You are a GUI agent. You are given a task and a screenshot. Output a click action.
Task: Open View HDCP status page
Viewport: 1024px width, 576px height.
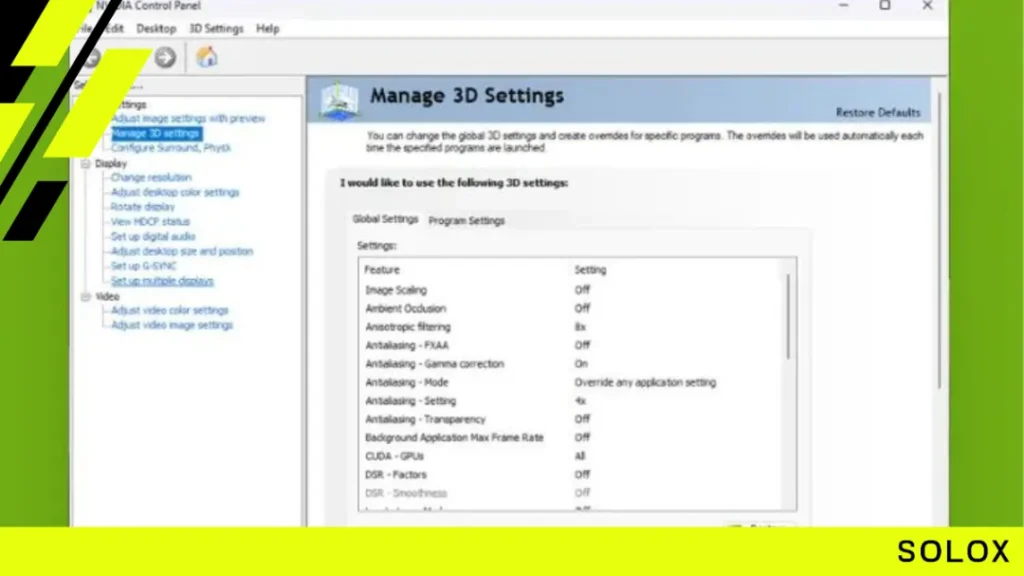(x=150, y=221)
